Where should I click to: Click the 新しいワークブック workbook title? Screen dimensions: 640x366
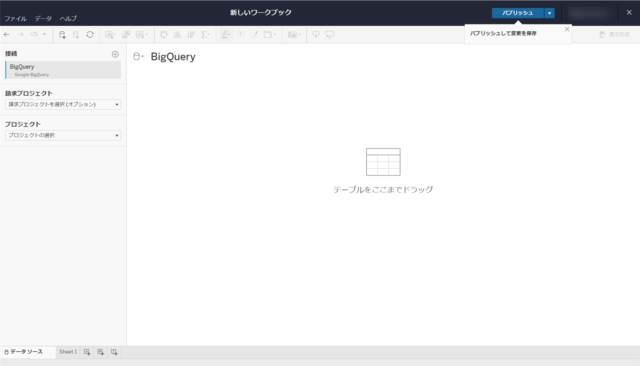click(261, 13)
